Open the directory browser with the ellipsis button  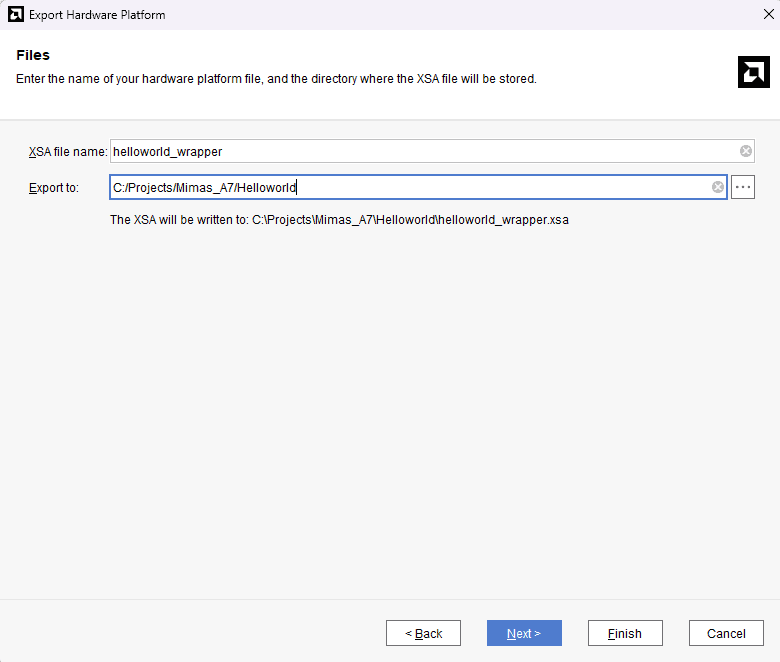pos(742,187)
